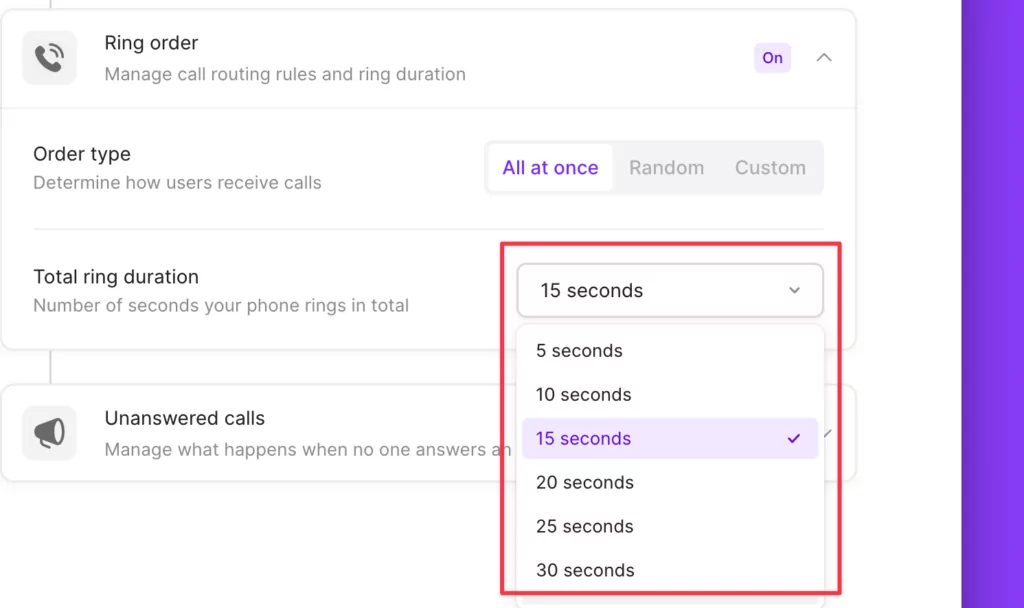The height and width of the screenshot is (608, 1024).
Task: Select 5 seconds ring duration
Action: (579, 351)
